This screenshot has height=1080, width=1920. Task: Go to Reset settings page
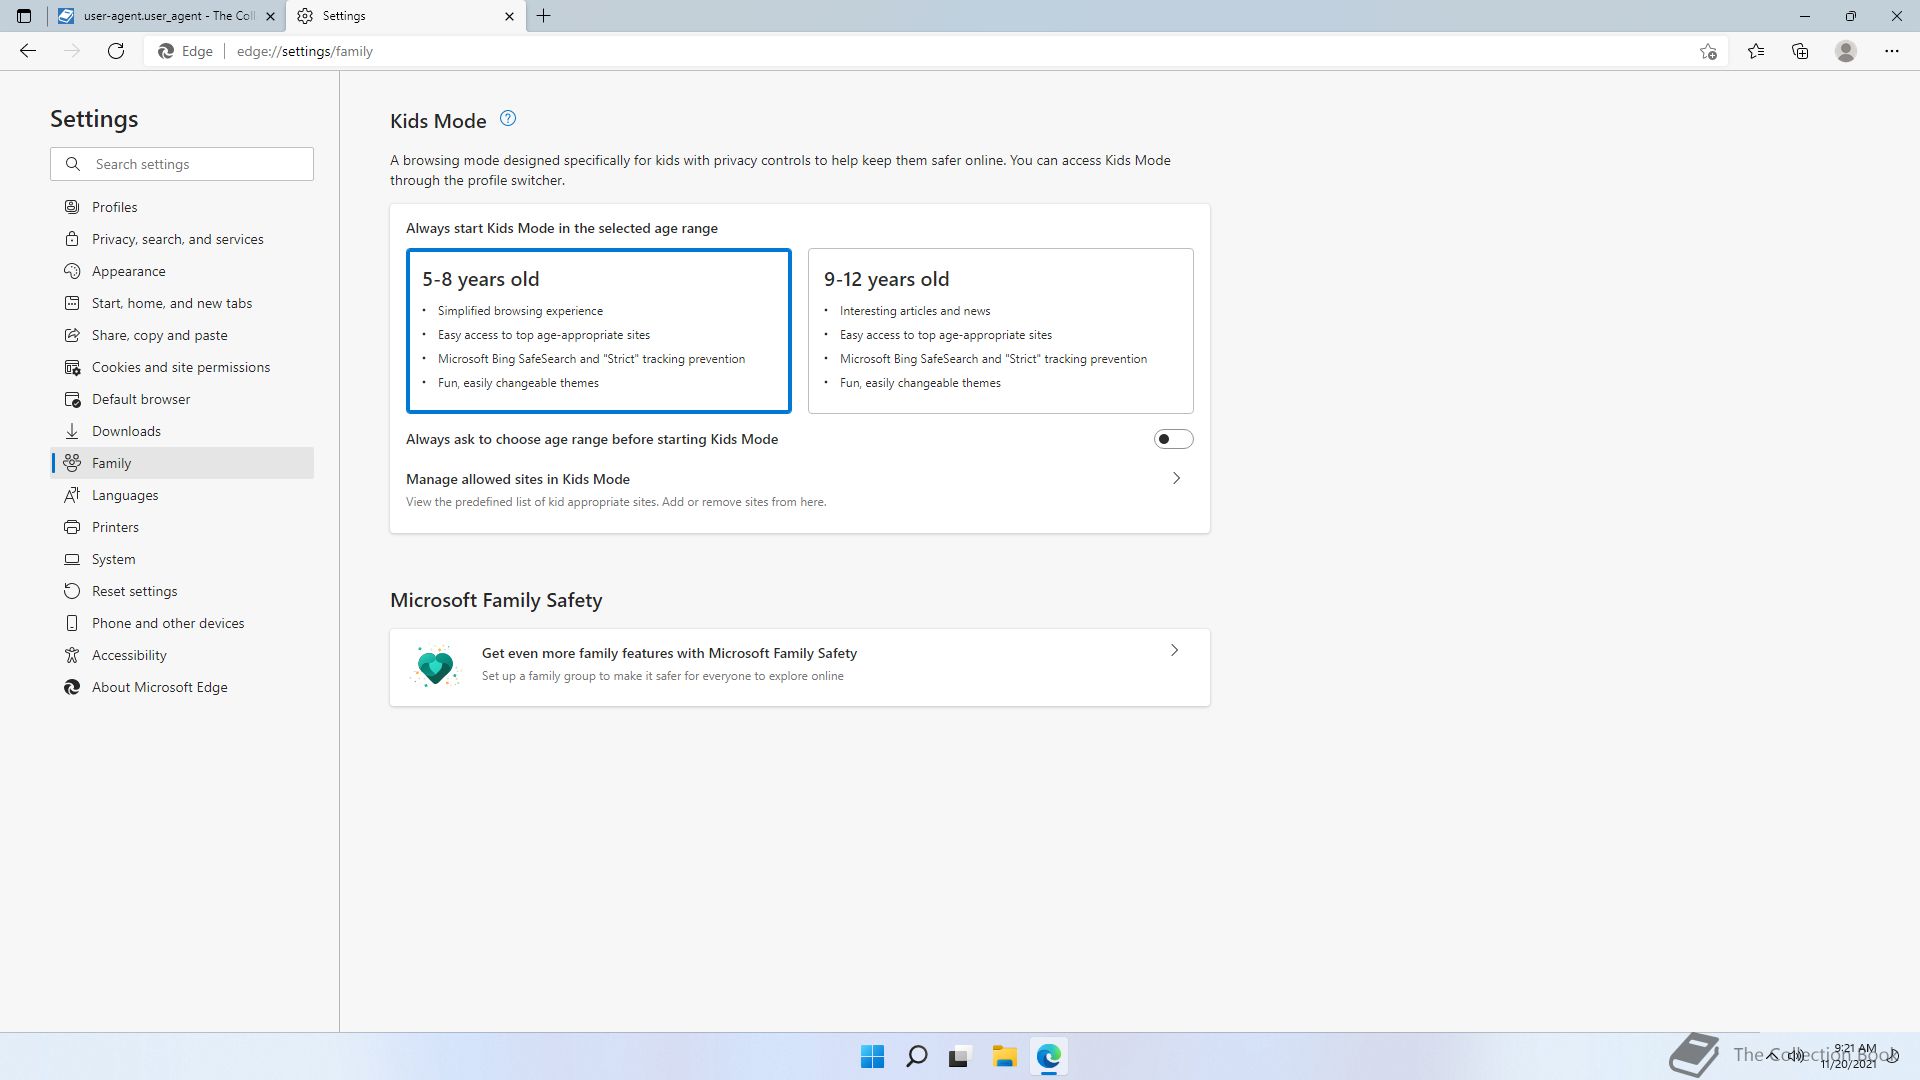click(x=182, y=591)
